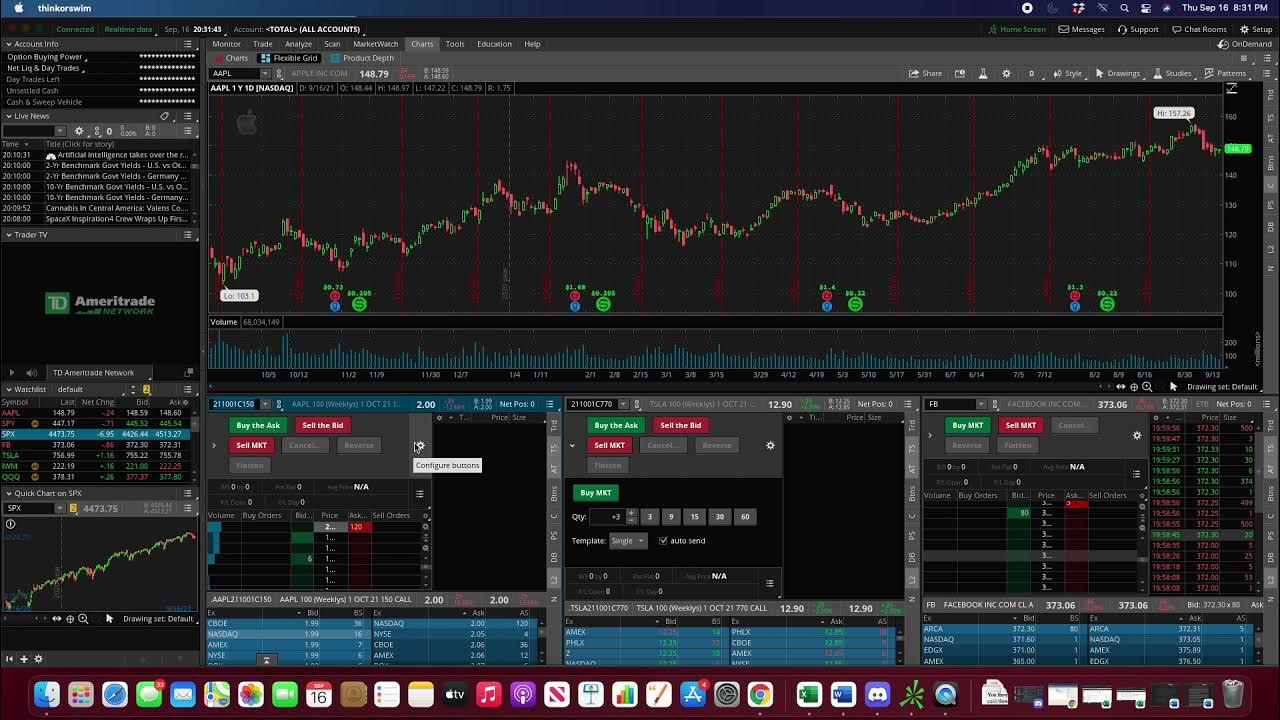Collapse the Trader TV section
Screen dimensions: 1280x720
(8, 235)
